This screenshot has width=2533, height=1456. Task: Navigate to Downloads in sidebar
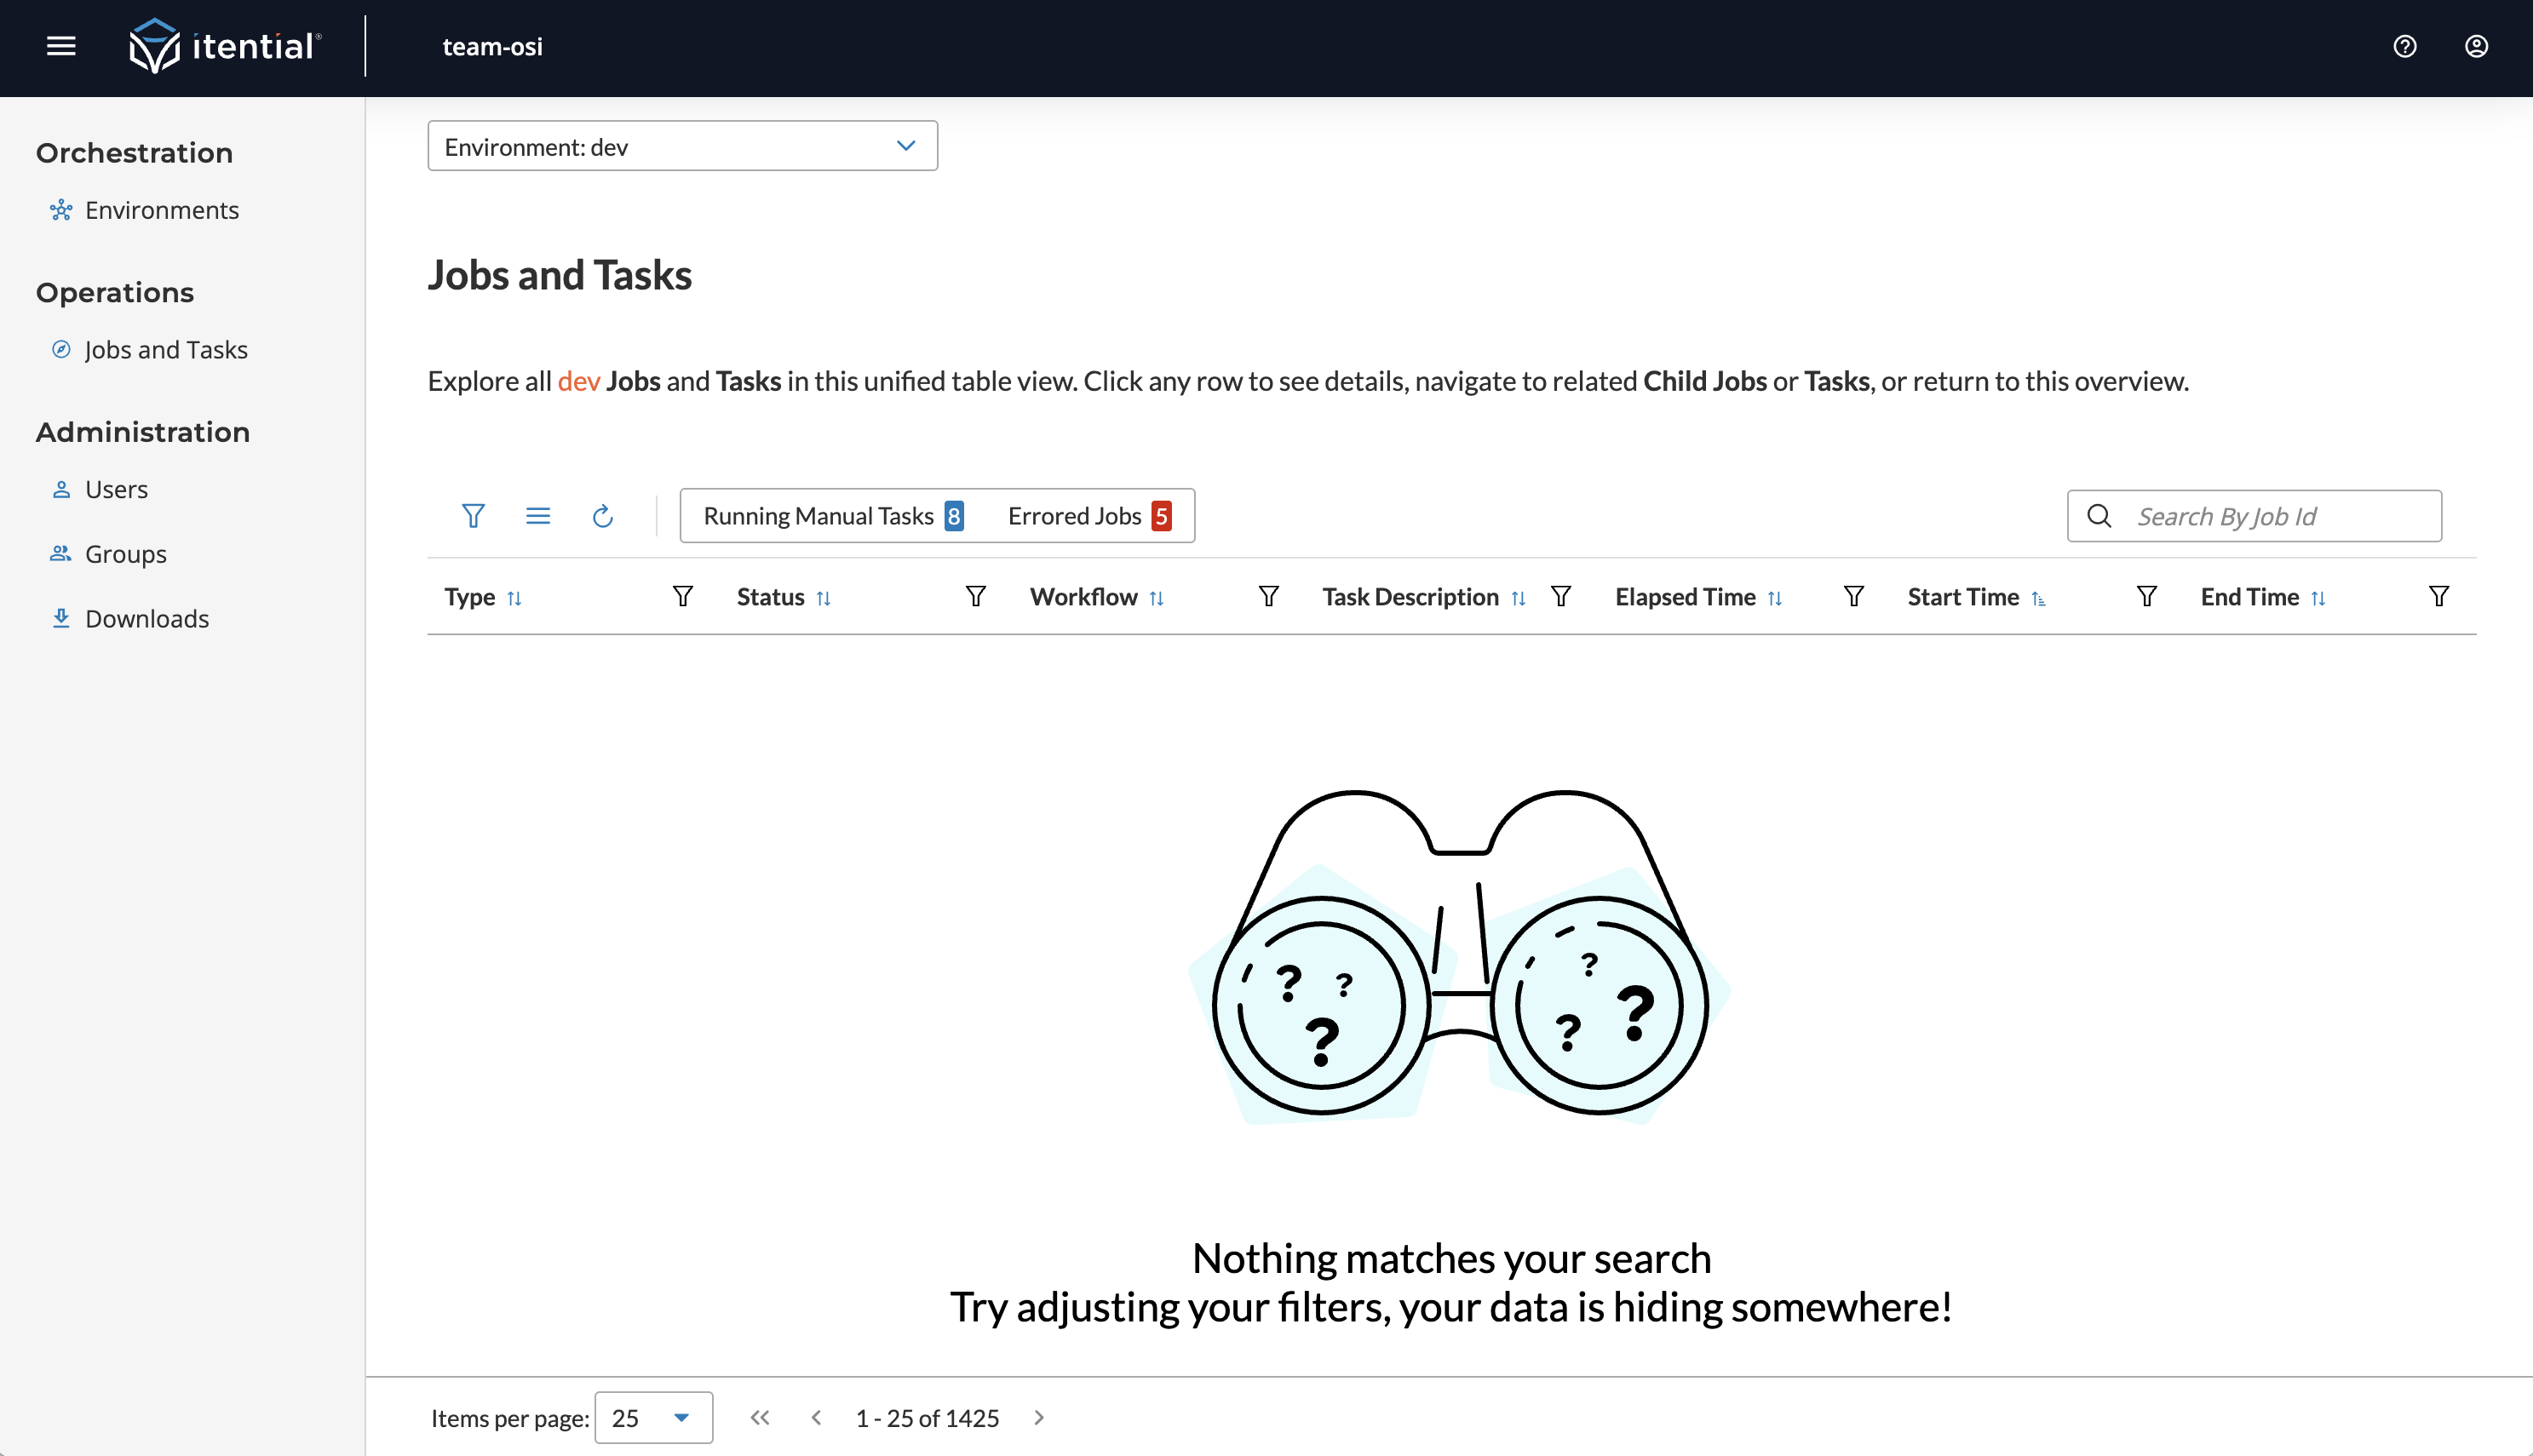pyautogui.click(x=147, y=619)
